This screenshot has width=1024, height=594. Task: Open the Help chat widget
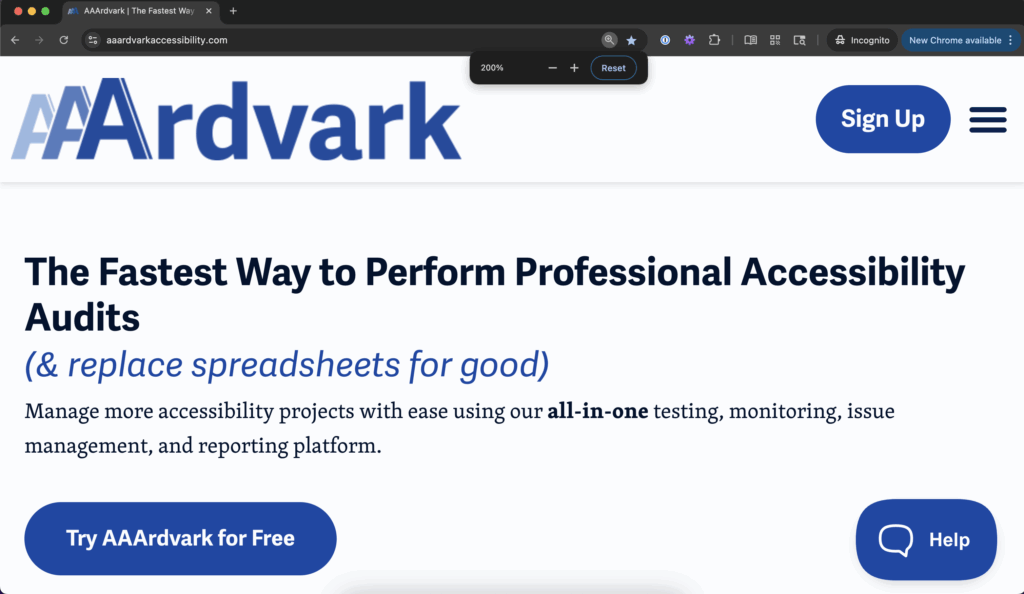click(x=925, y=539)
